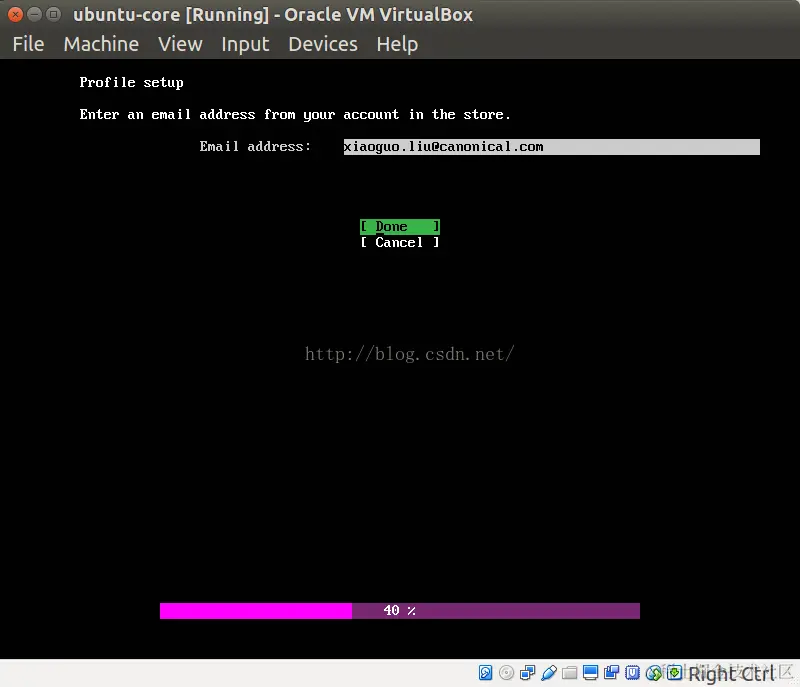
Task: Click the Right Ctrl host key label
Action: (732, 674)
